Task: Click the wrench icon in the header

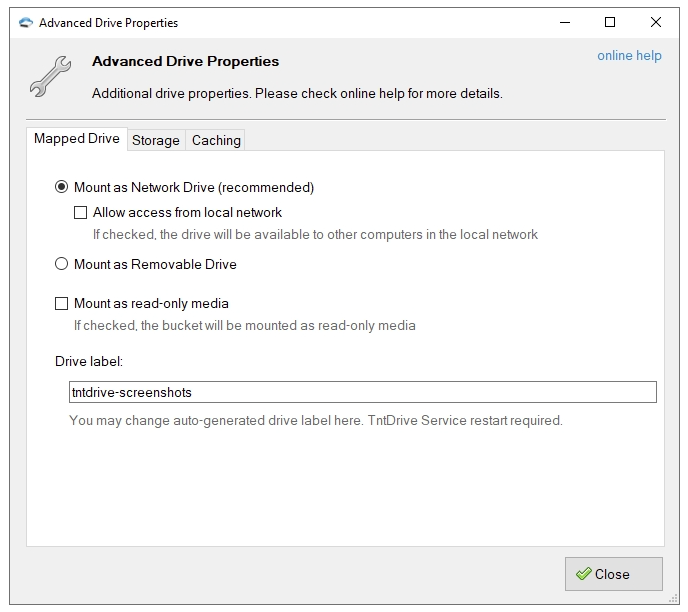Action: click(48, 76)
